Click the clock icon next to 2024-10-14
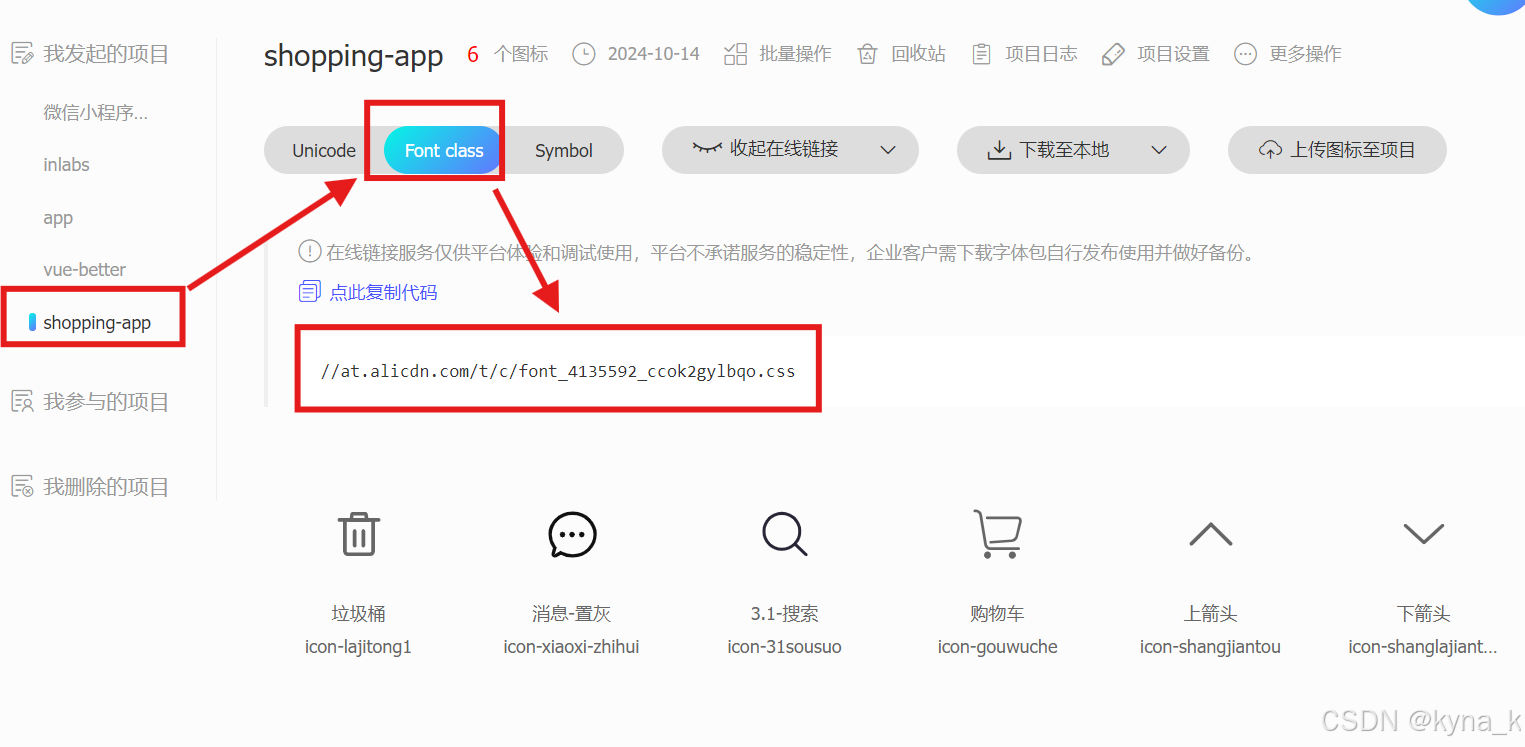This screenshot has height=747, width=1525. 584,54
